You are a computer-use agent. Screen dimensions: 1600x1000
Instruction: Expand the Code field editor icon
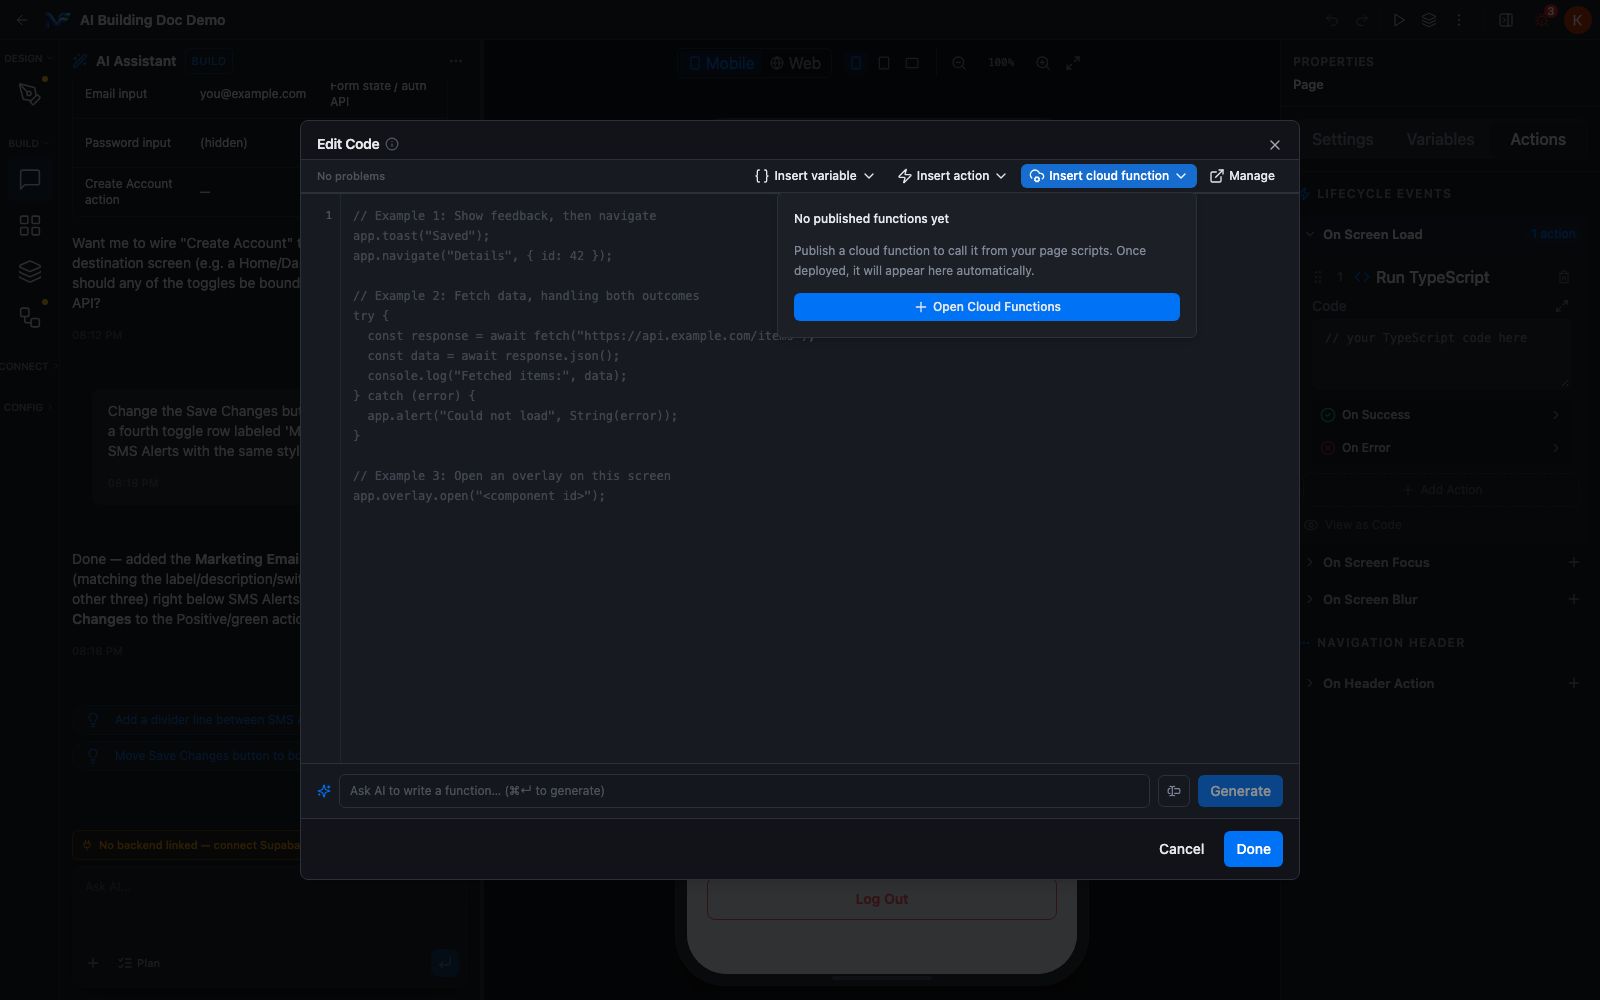(x=1562, y=306)
